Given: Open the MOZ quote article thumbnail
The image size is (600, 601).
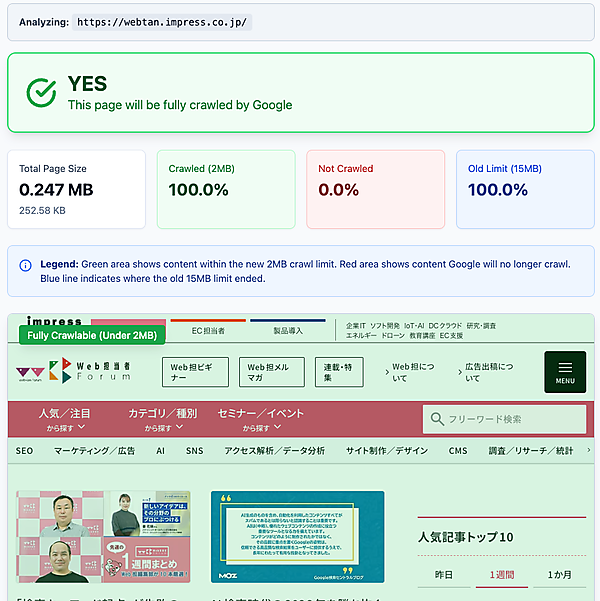Looking at the screenshot, I should [x=298, y=537].
